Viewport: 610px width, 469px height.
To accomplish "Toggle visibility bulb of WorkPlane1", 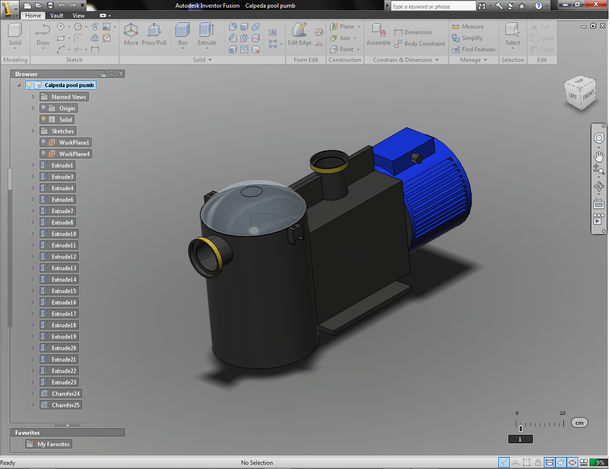I will click(x=44, y=142).
